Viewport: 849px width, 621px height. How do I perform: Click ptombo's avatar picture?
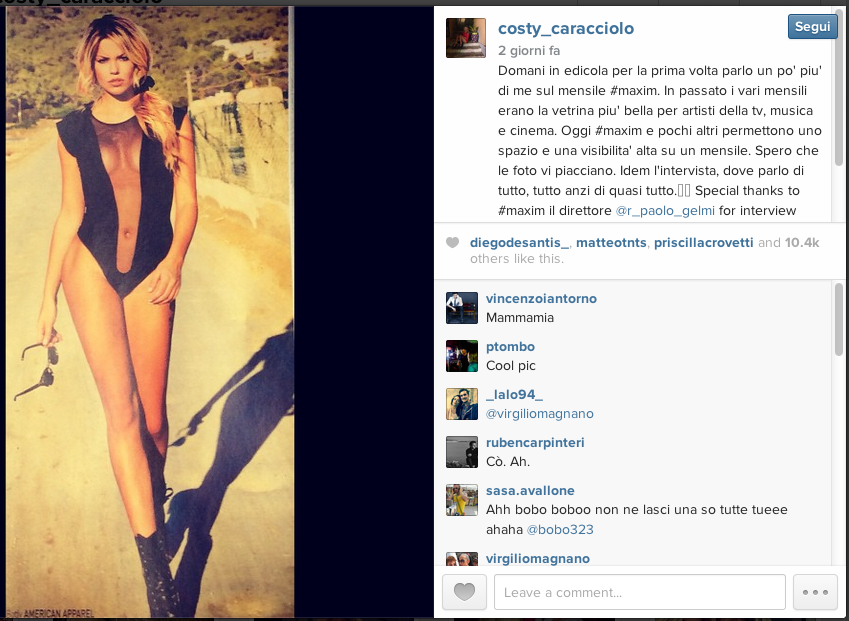pyautogui.click(x=462, y=356)
